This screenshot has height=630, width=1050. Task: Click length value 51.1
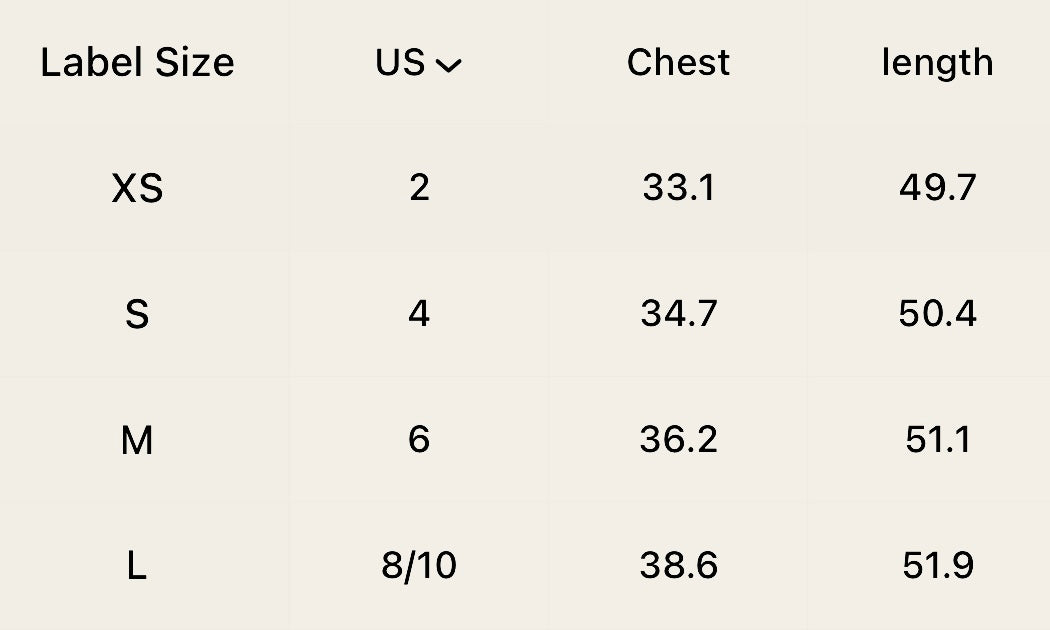click(937, 440)
